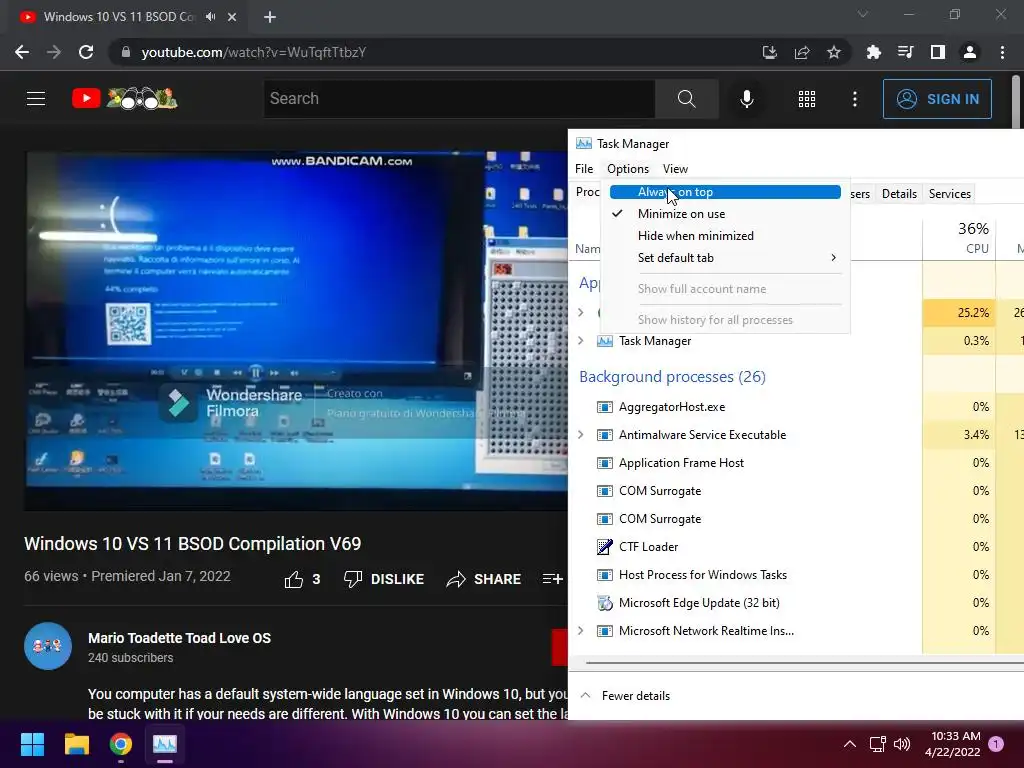Open the Set default tab submenu
Viewport: 1024px width, 768px height.
coord(725,258)
